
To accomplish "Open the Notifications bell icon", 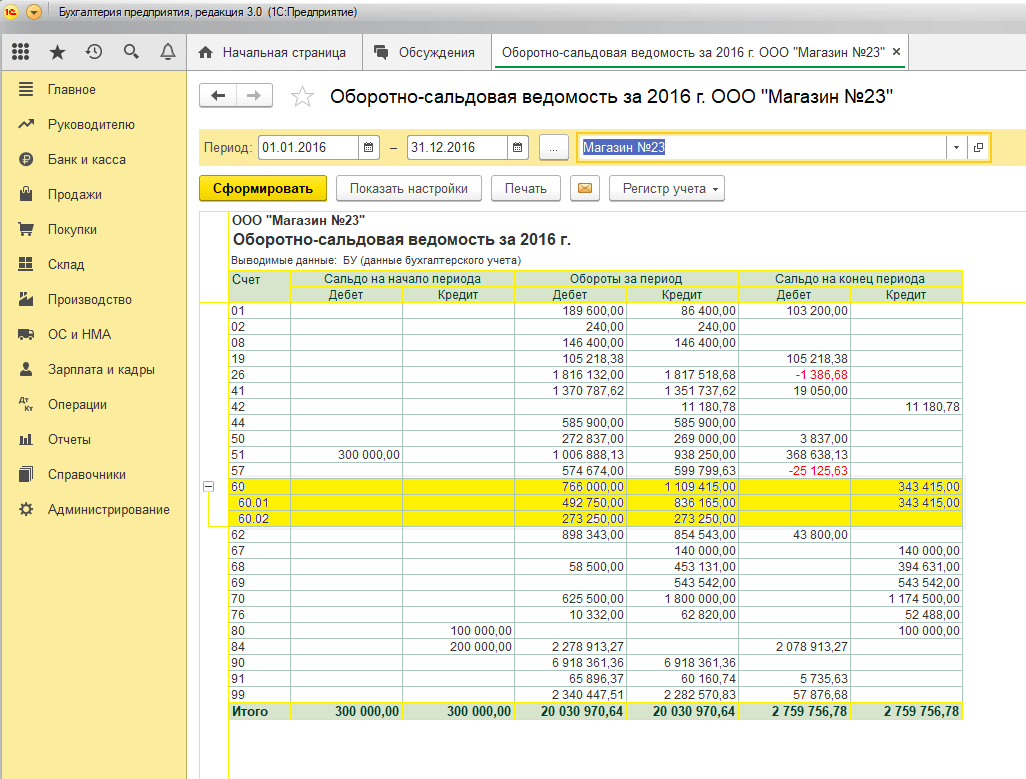I will coord(167,52).
